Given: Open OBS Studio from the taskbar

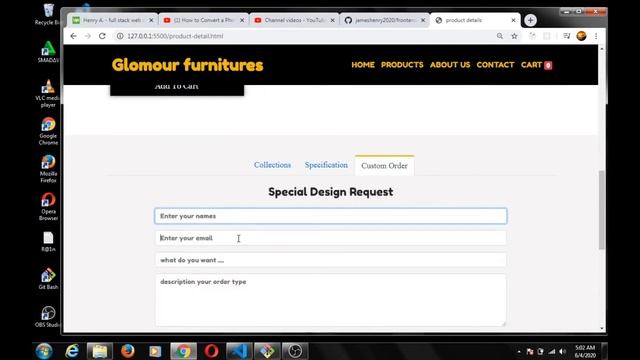Looking at the screenshot, I should pos(295,351).
